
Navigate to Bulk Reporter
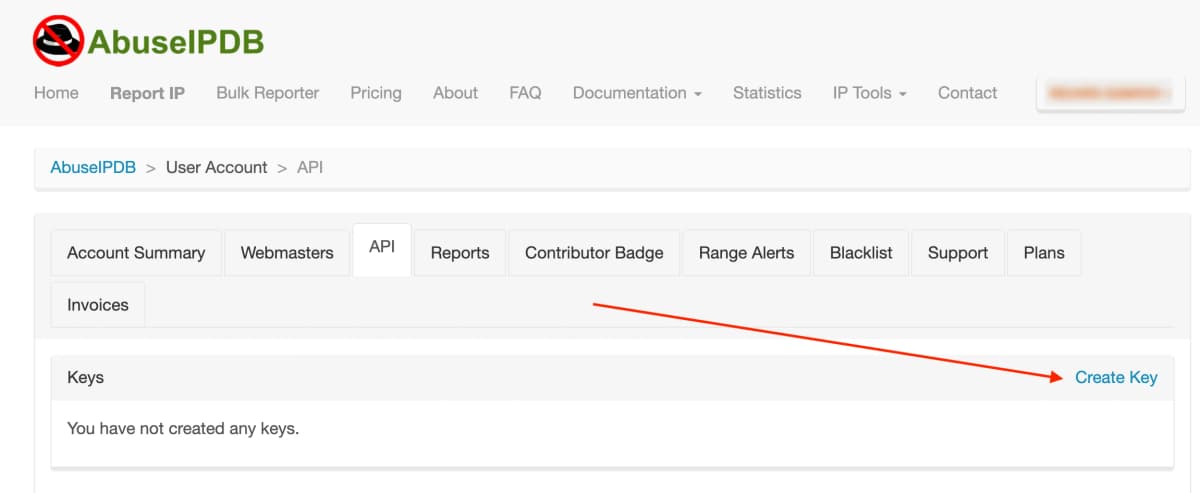point(267,93)
